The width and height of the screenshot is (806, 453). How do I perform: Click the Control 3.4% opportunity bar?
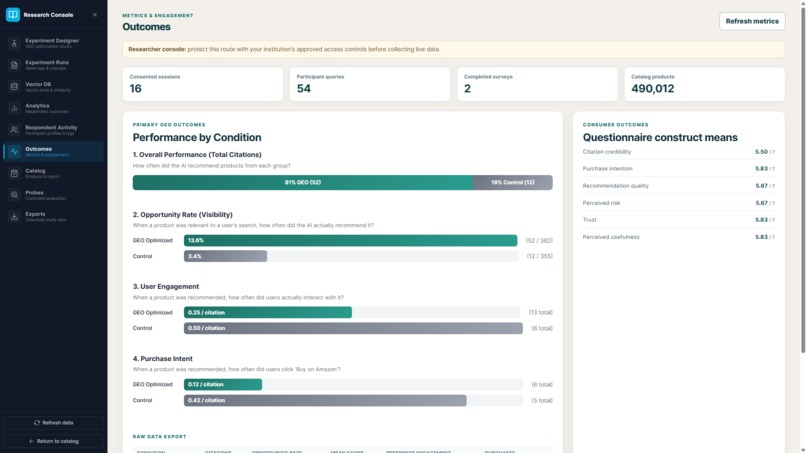[x=225, y=256]
